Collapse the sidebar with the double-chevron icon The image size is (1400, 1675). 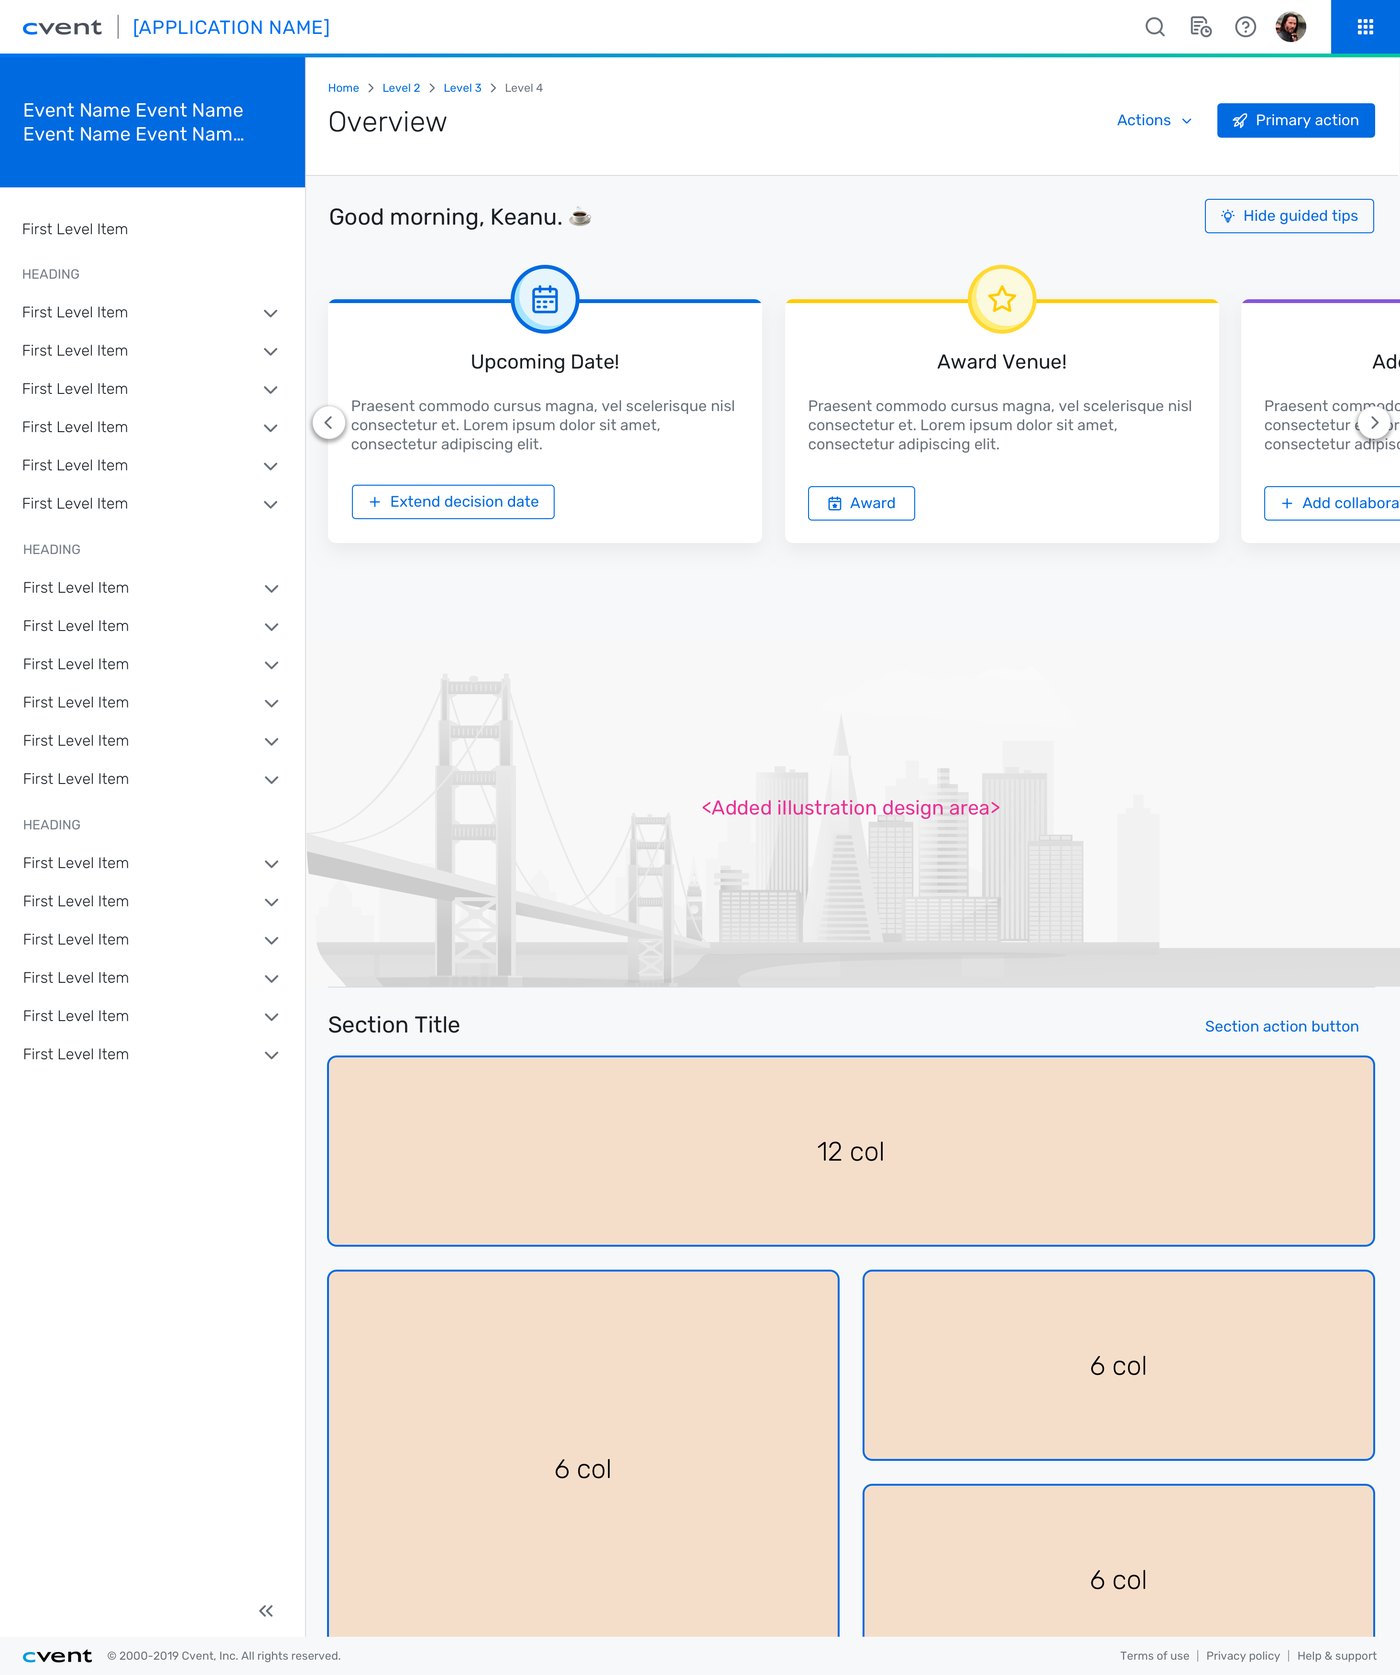(x=266, y=1610)
